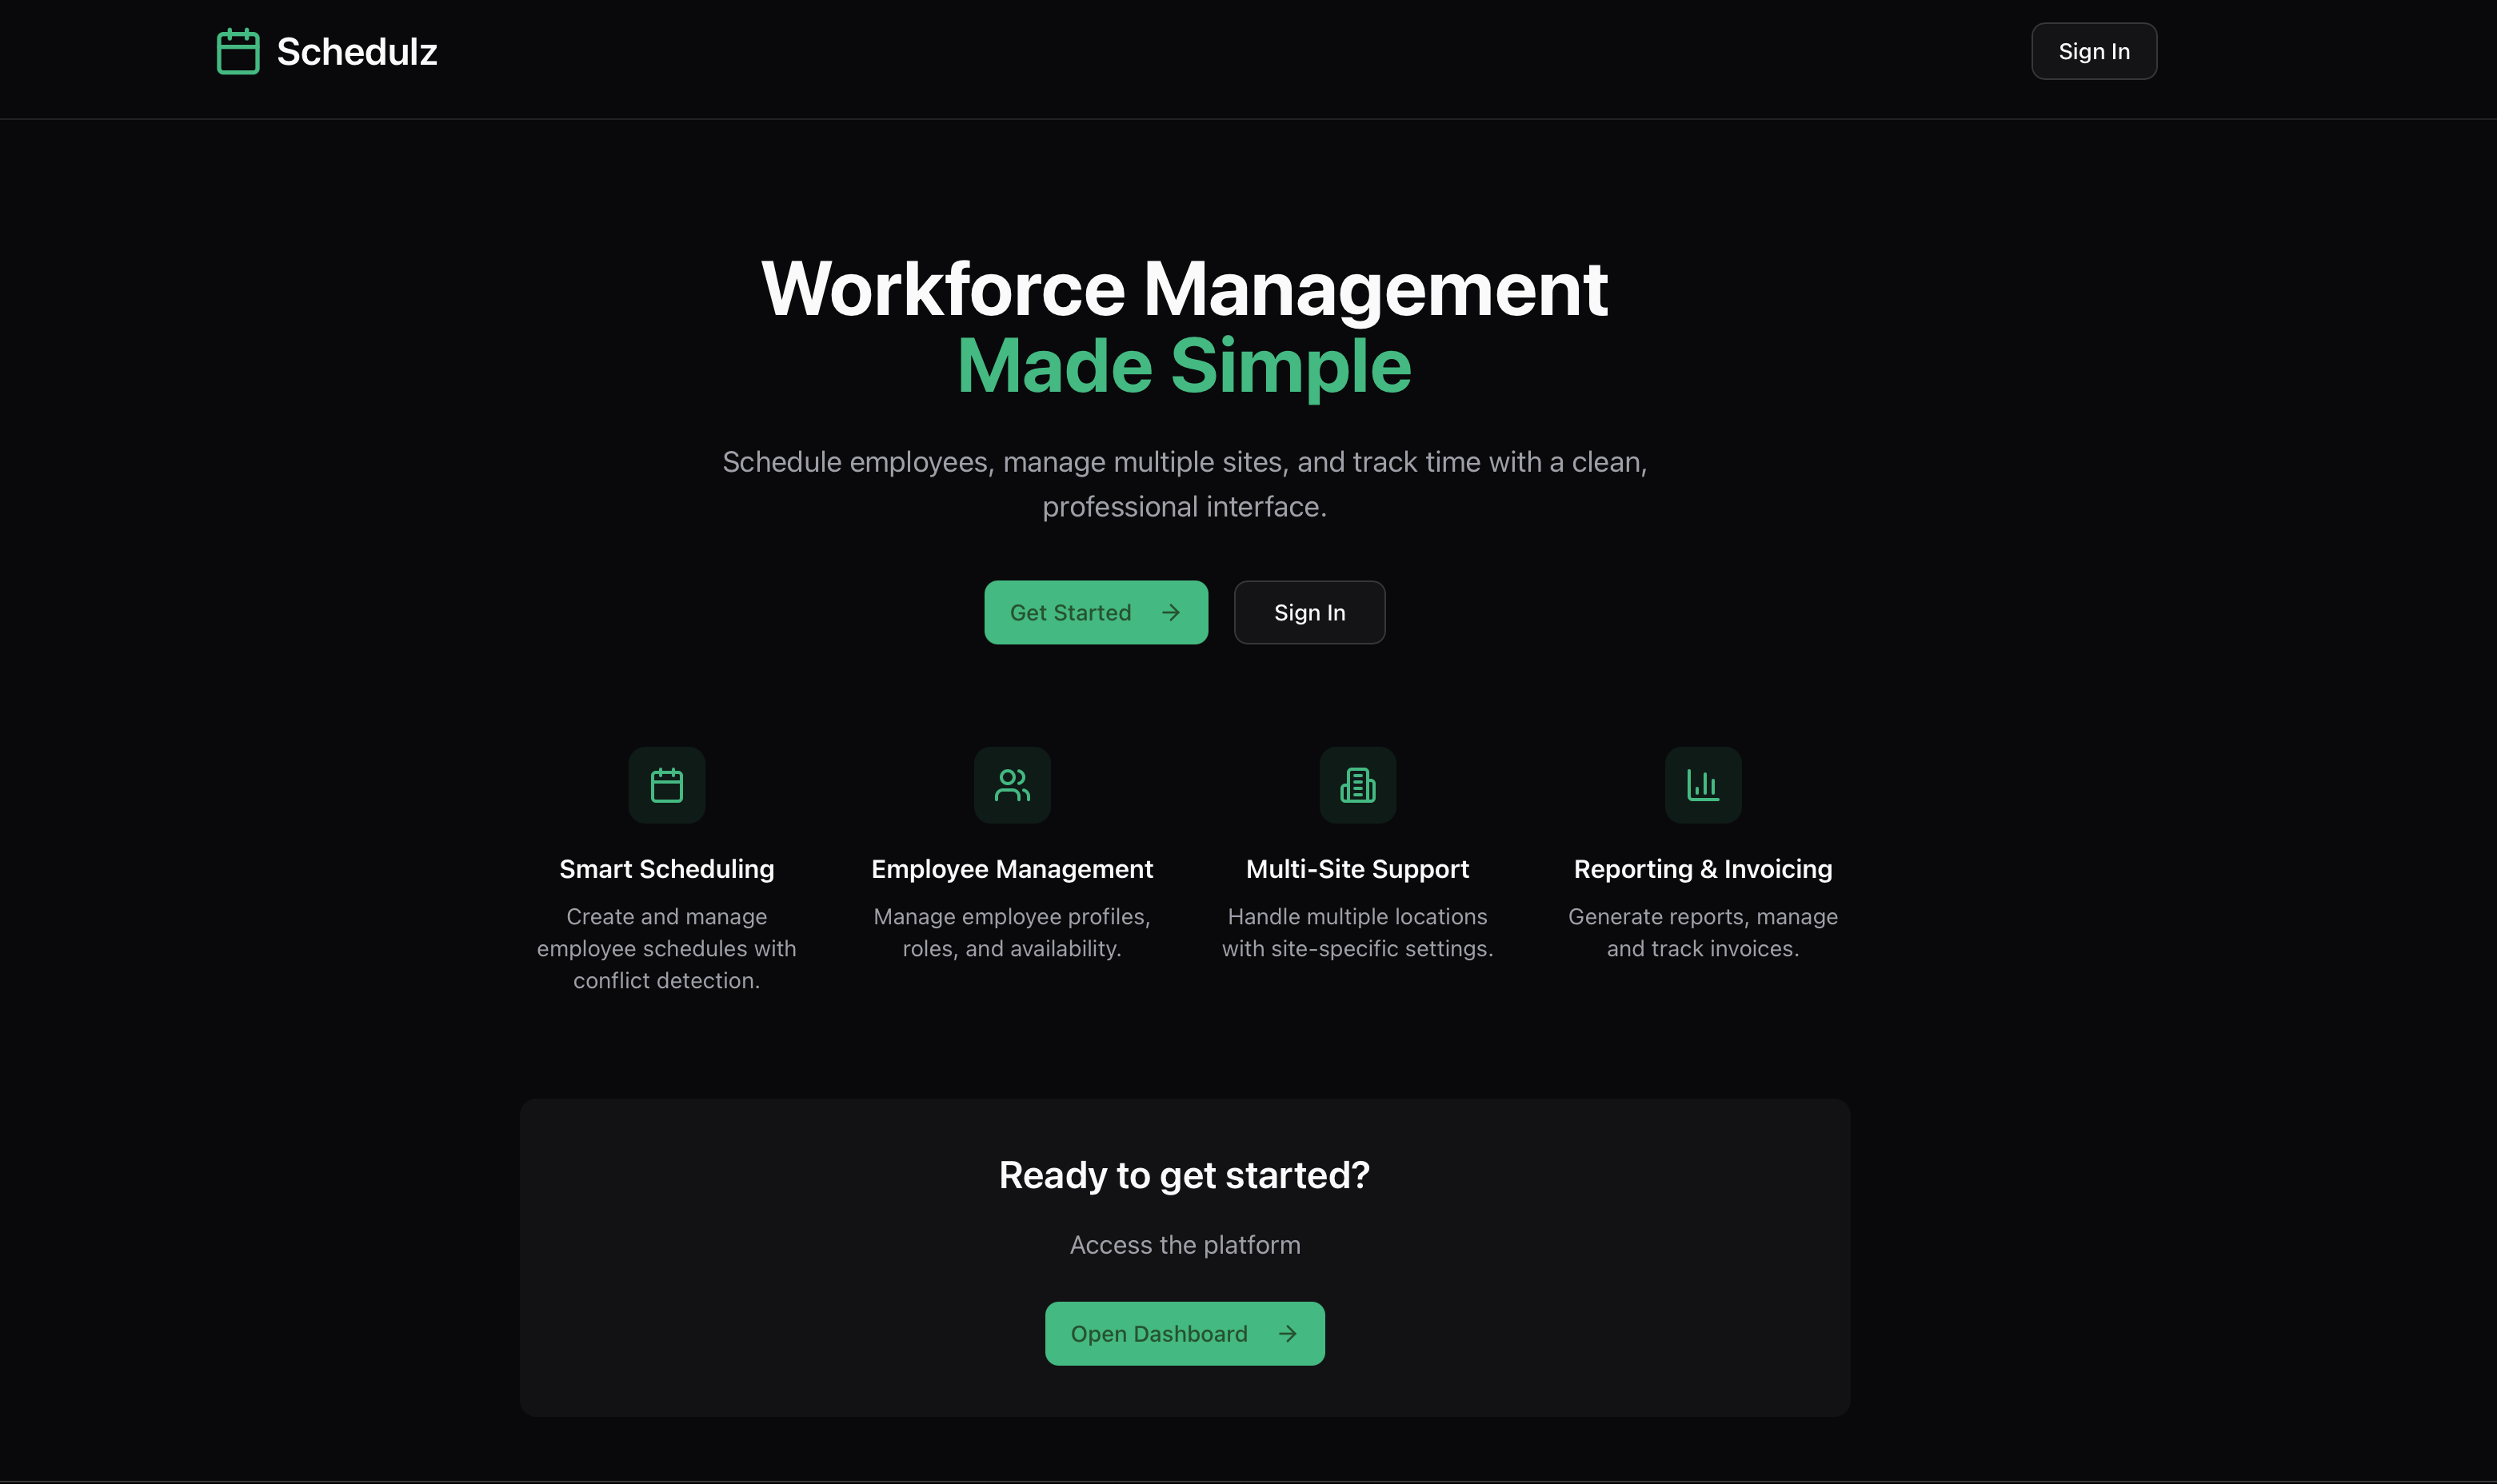This screenshot has height=1484, width=2497.
Task: Click the Multi-Site Support building icon
Action: pos(1357,785)
